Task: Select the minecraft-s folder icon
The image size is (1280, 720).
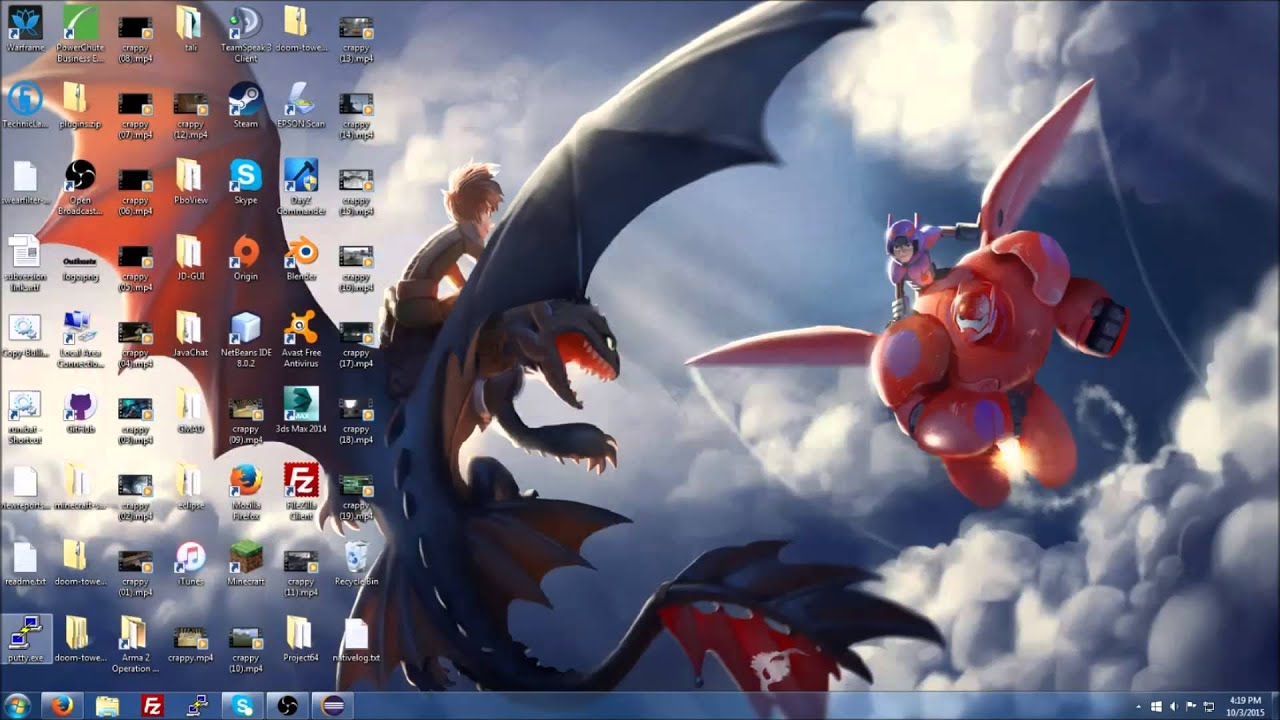Action: pos(80,487)
